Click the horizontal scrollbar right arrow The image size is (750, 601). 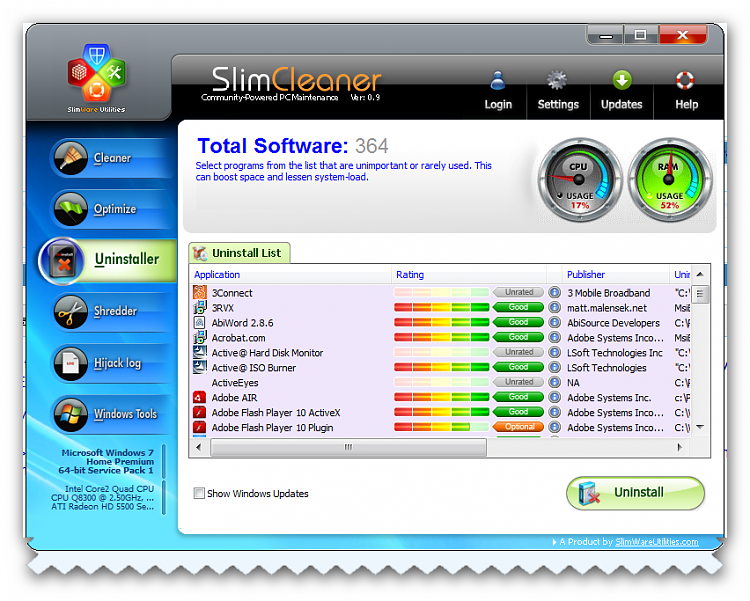tap(679, 447)
